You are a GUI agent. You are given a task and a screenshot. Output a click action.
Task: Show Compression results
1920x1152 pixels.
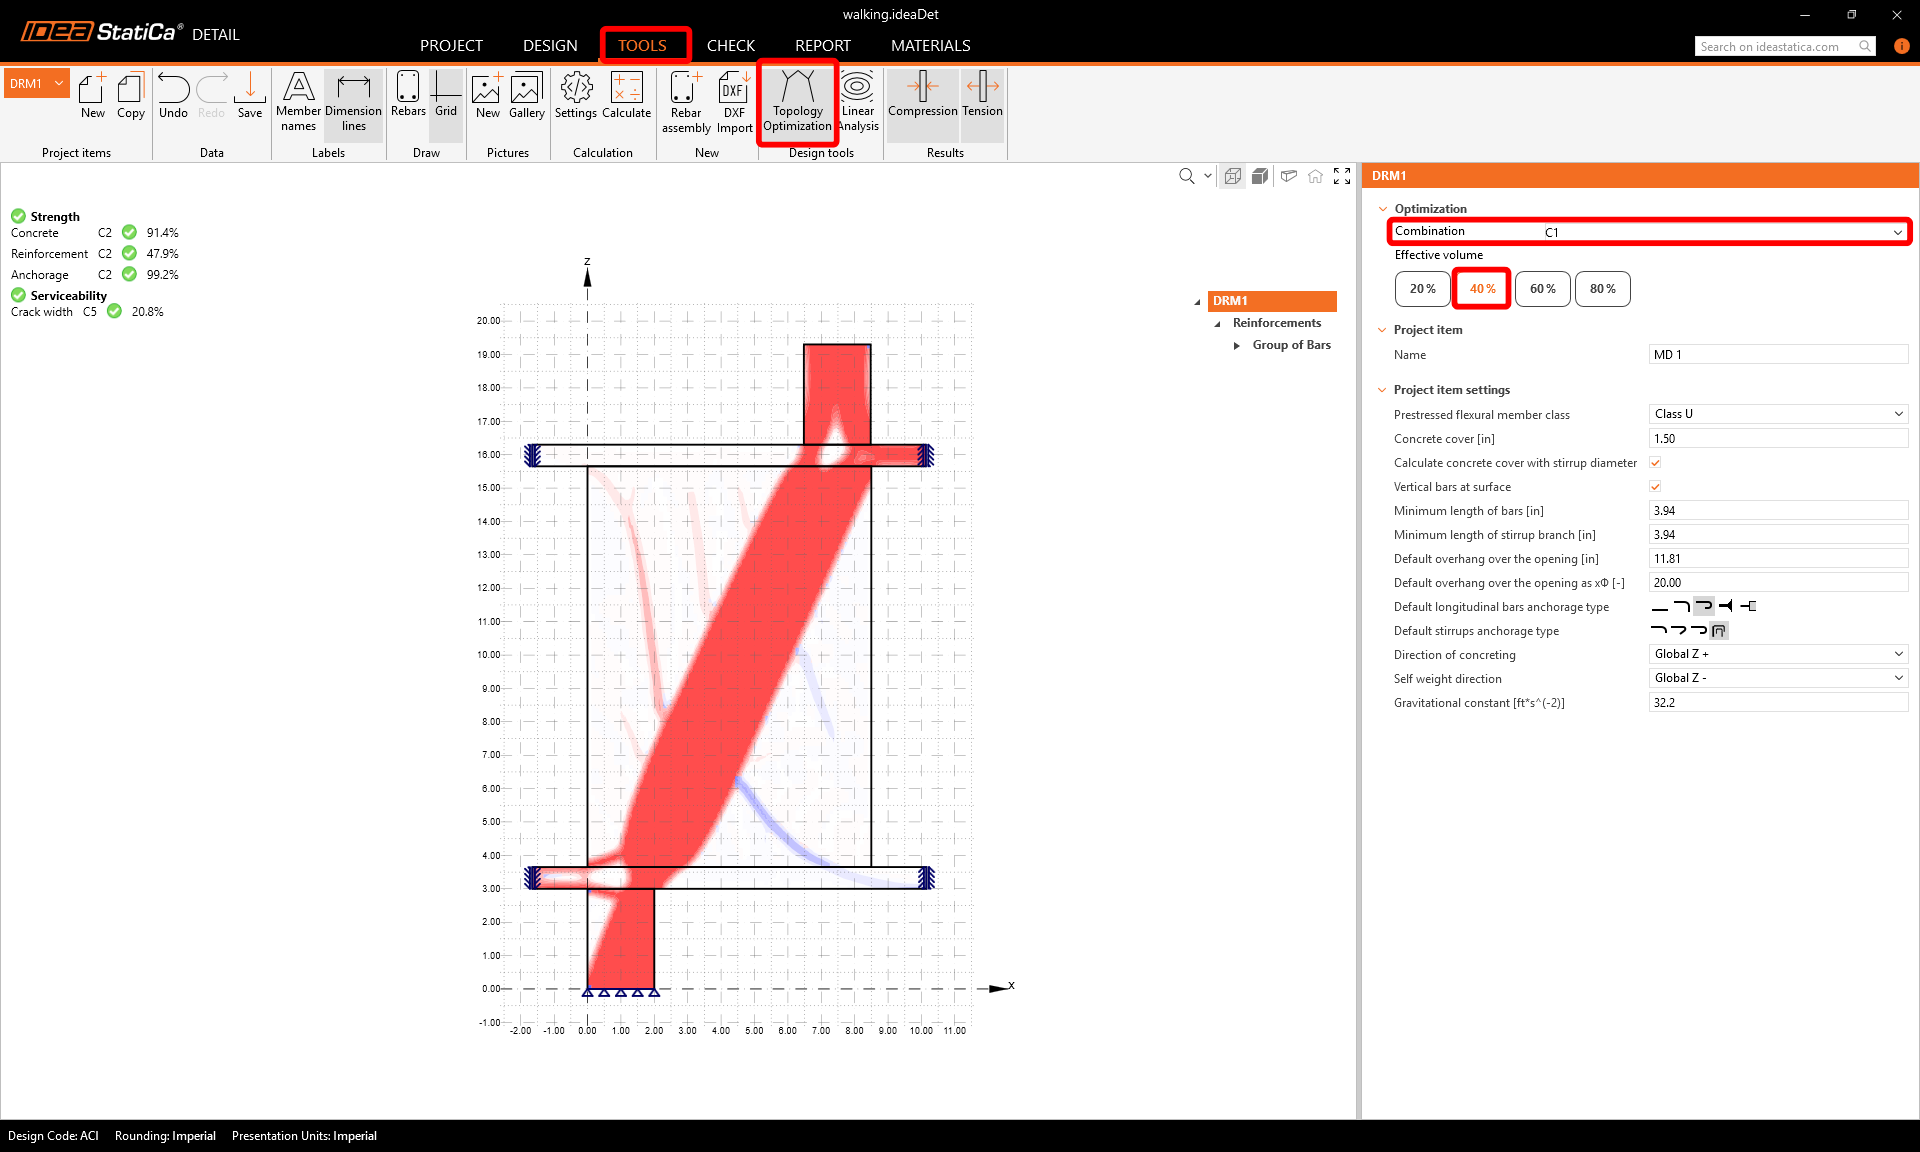point(922,95)
